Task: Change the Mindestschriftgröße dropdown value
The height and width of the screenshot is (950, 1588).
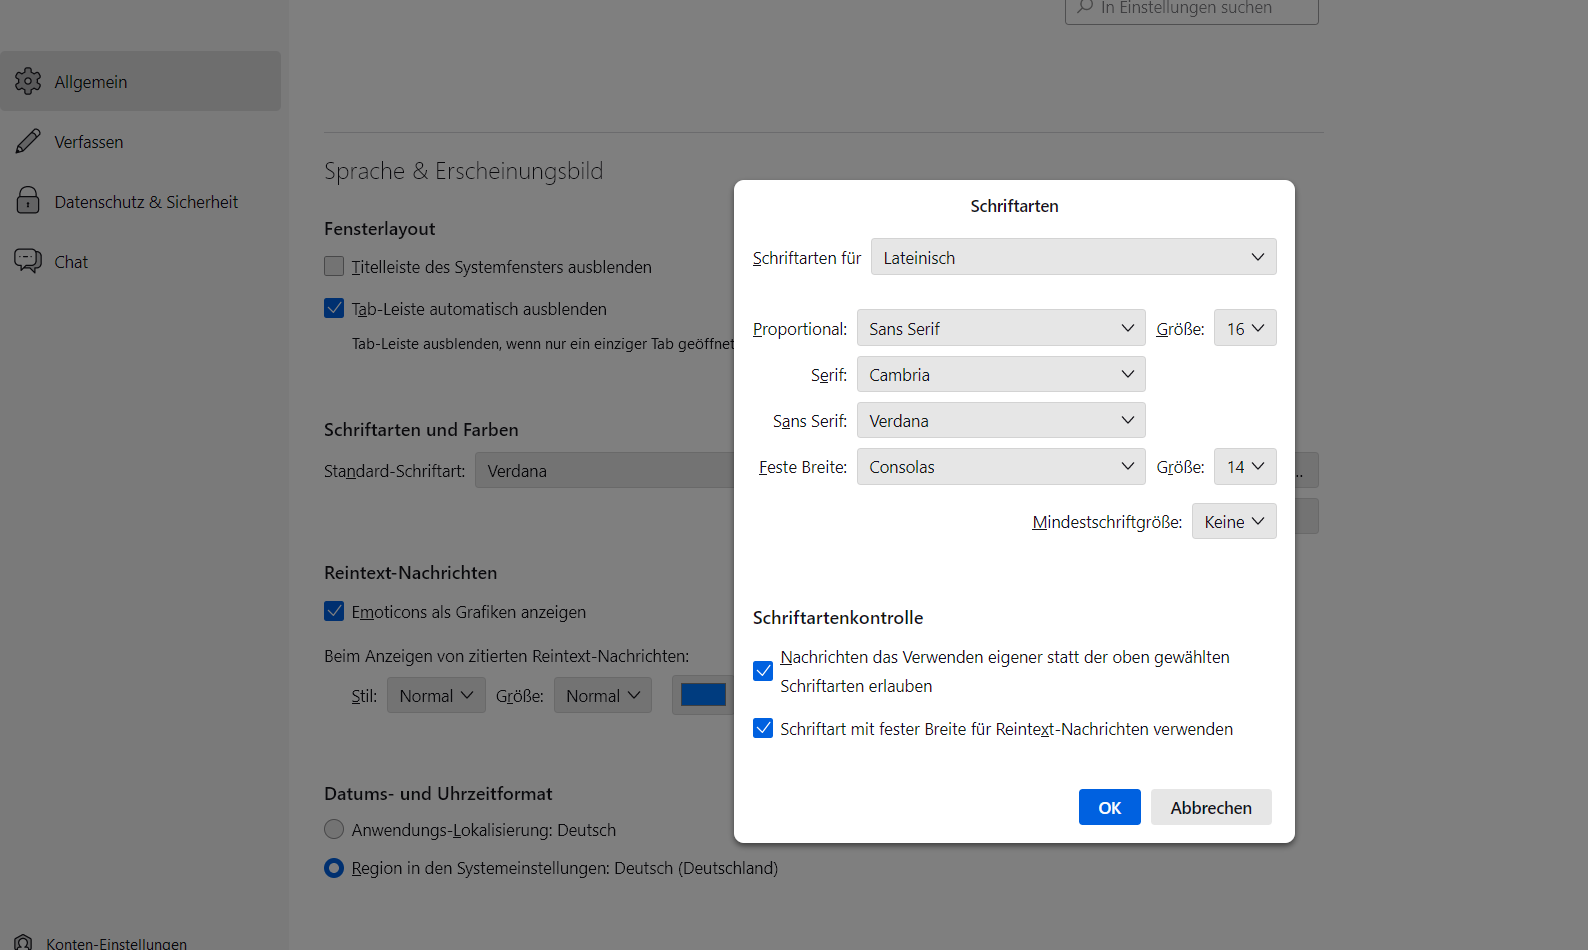Action: click(x=1233, y=522)
